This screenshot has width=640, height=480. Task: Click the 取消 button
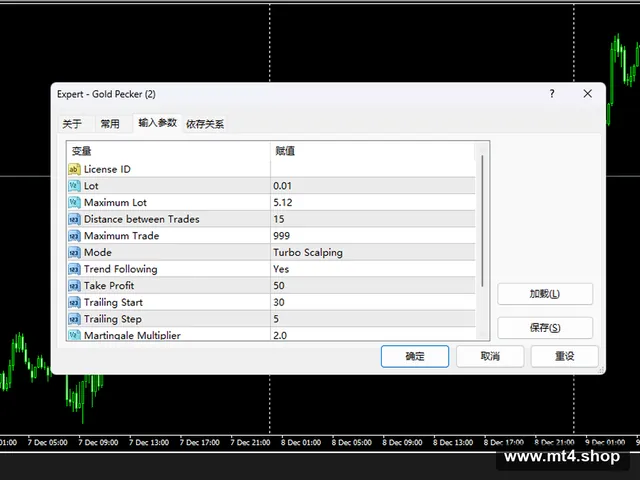490,356
